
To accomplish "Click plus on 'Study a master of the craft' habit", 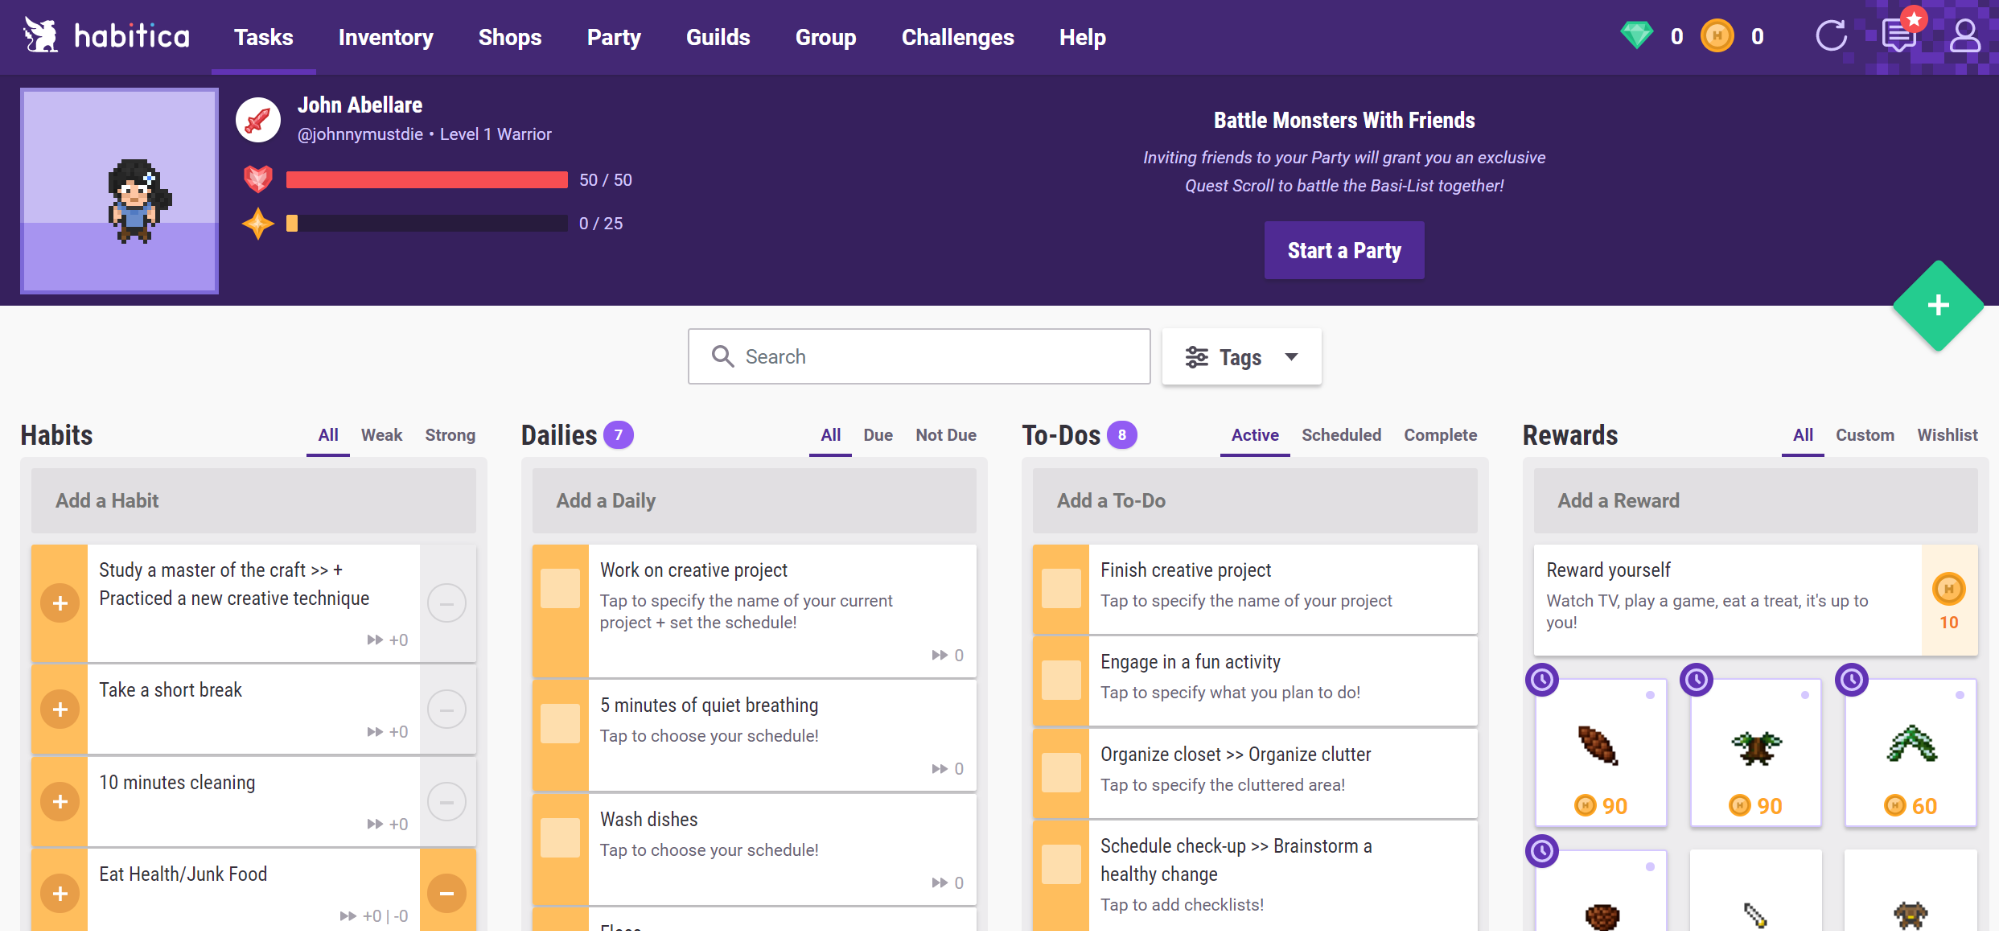I will tap(60, 603).
